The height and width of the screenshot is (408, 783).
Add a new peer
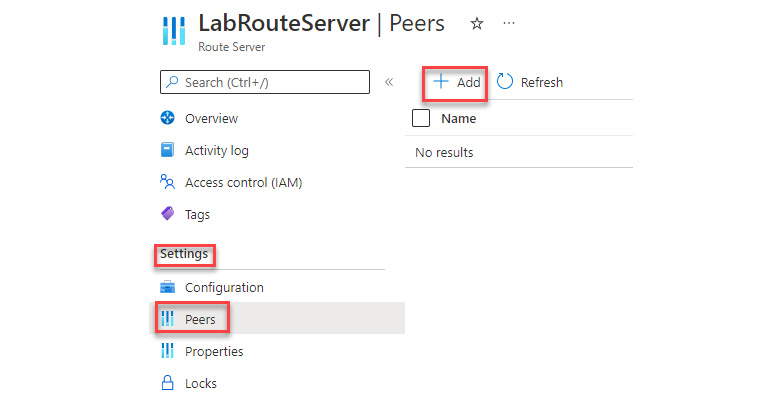(456, 82)
